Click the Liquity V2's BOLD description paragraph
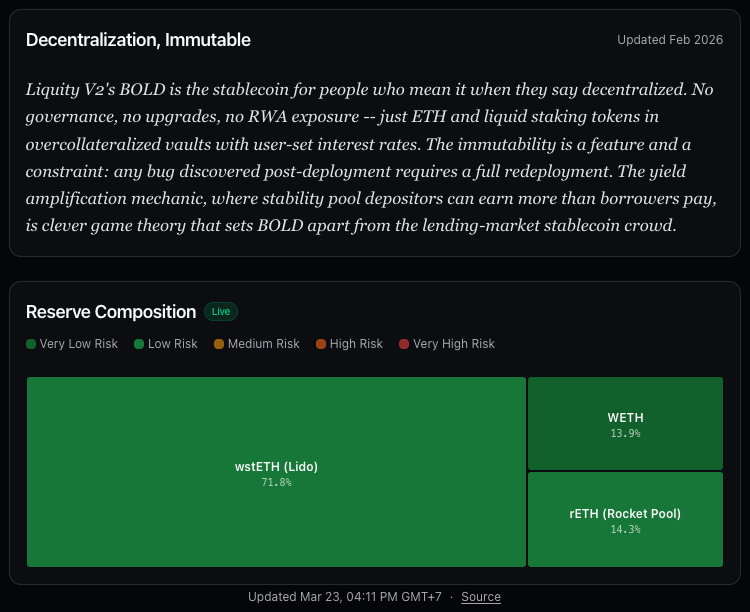This screenshot has height=612, width=750. tap(371, 157)
